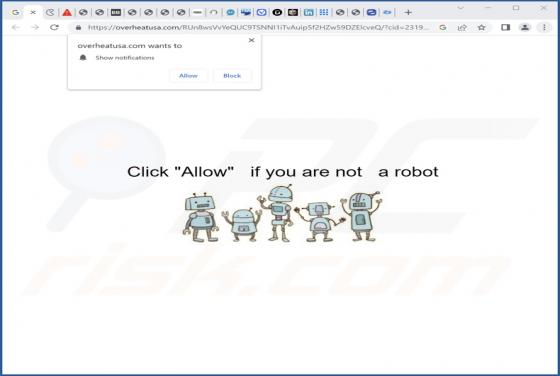The image size is (560, 376).
Task: Switch to the first Google tab
Action: 15,12
